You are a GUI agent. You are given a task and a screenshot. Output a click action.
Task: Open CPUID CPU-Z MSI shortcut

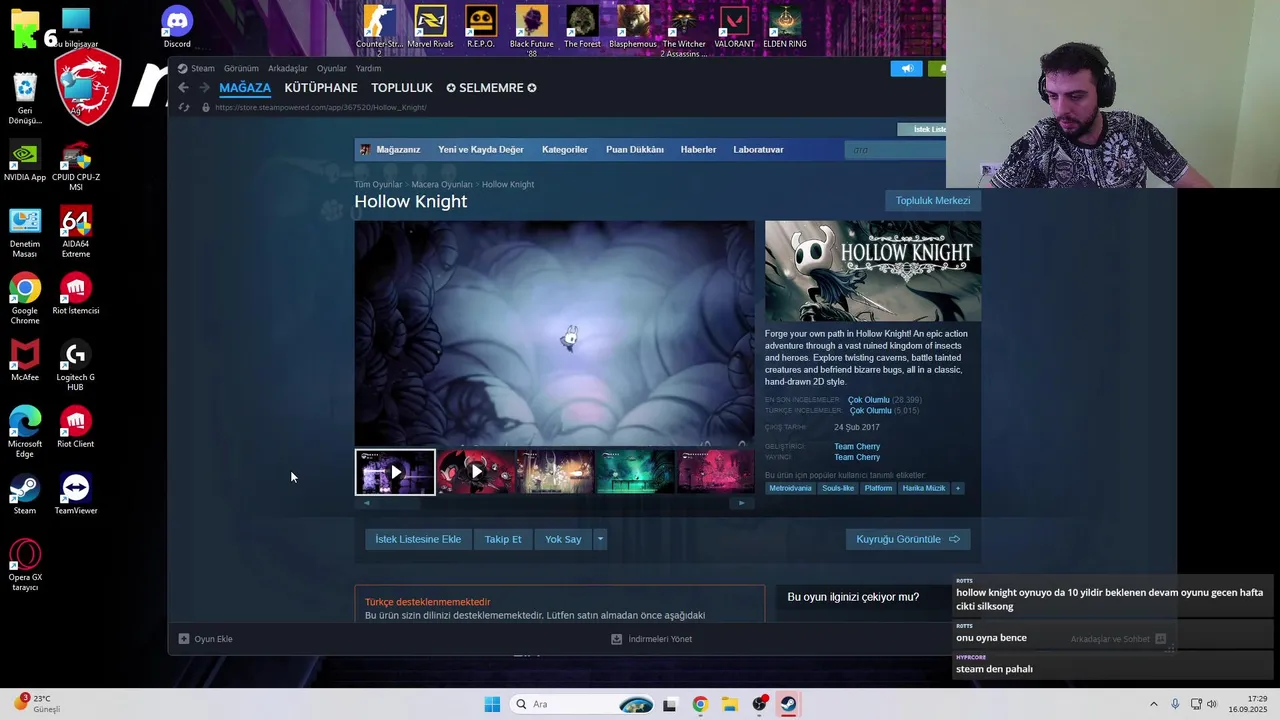coord(76,166)
